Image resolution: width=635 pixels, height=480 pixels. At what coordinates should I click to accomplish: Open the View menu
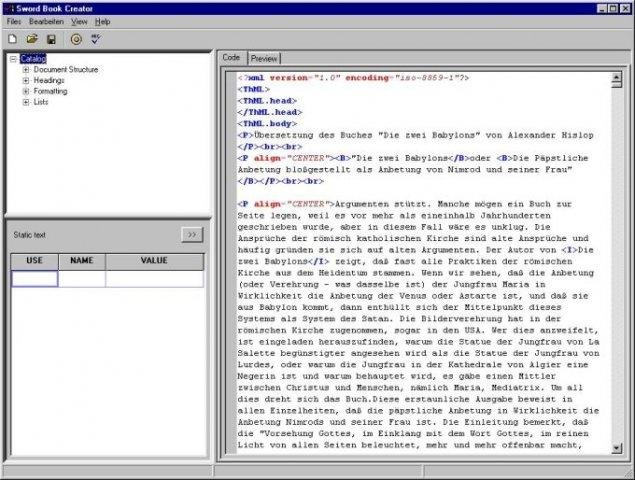coord(79,21)
